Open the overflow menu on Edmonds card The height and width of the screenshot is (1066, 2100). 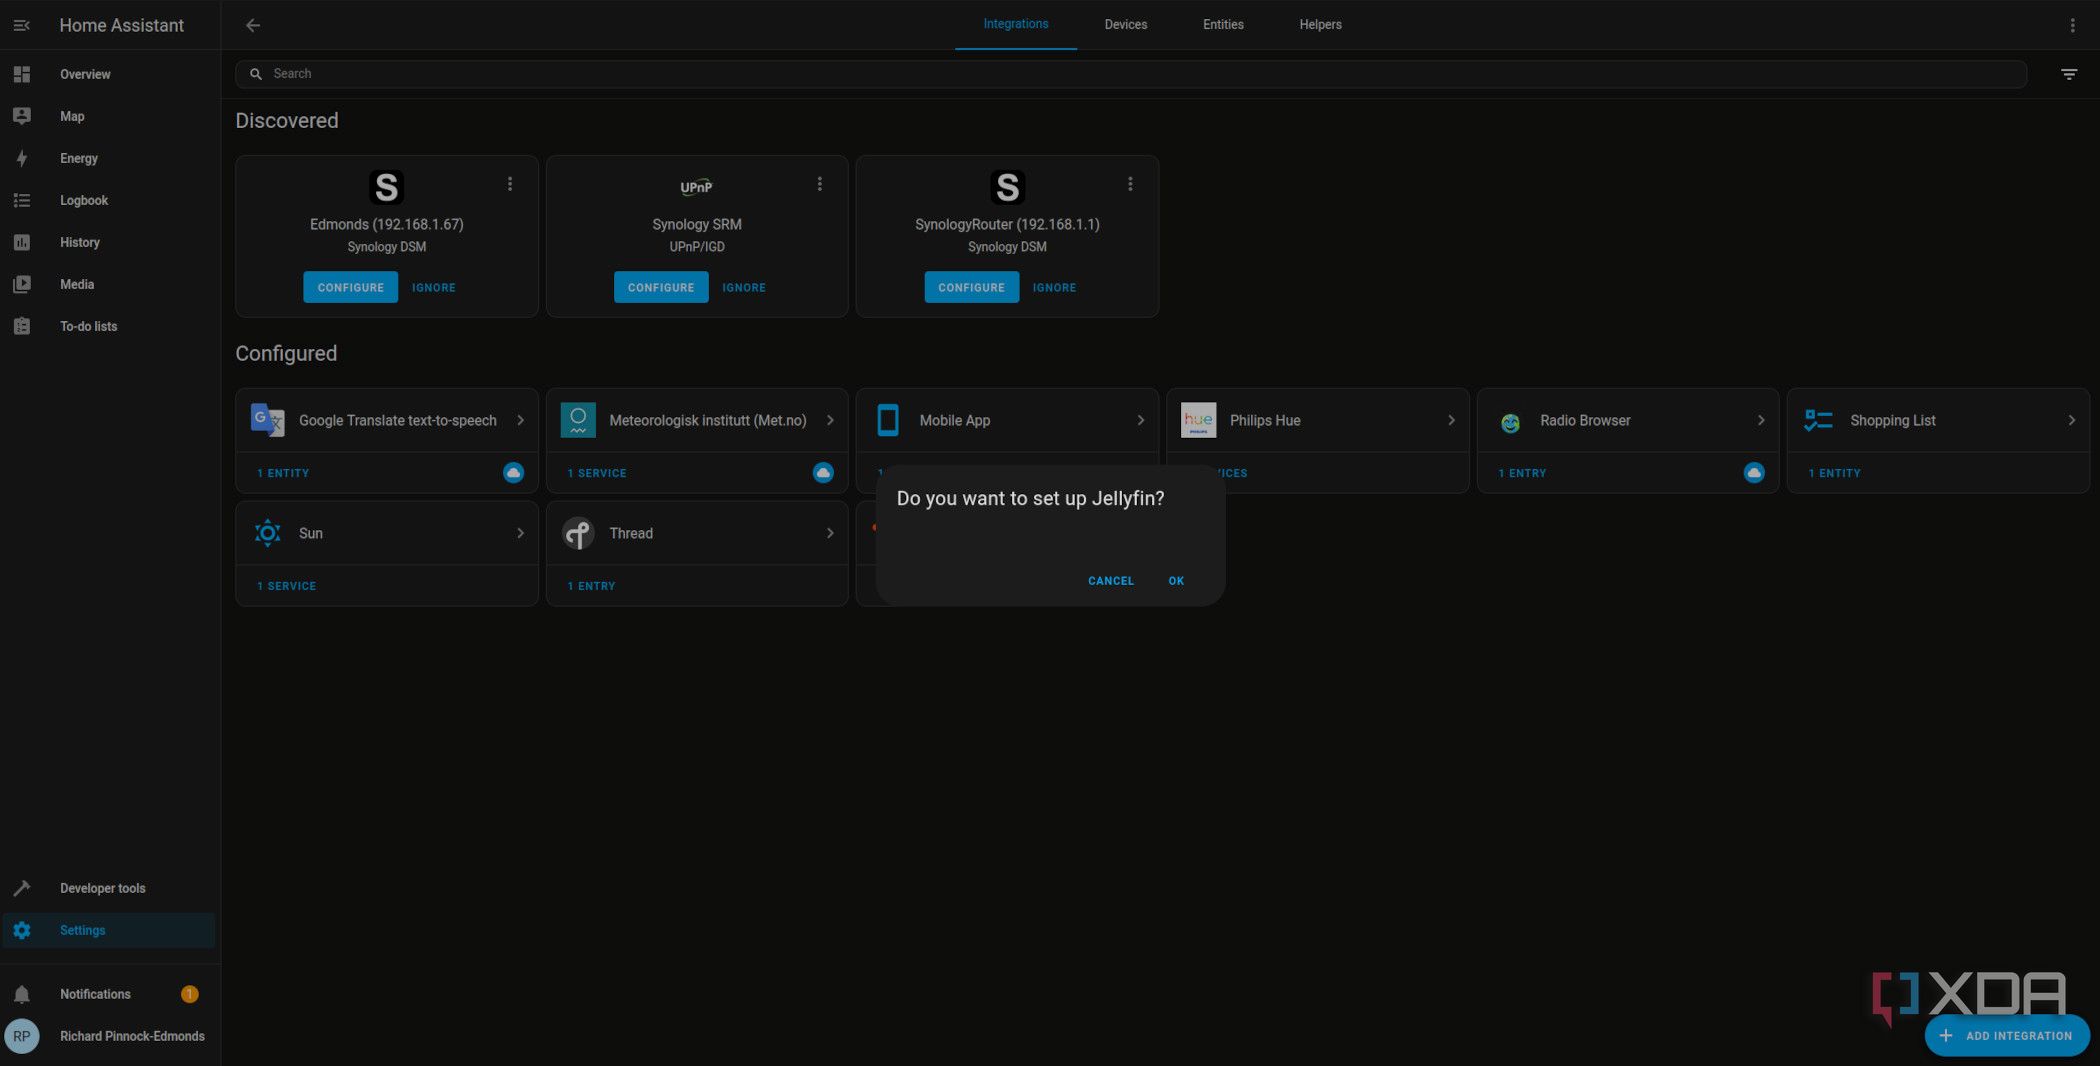pyautogui.click(x=510, y=184)
